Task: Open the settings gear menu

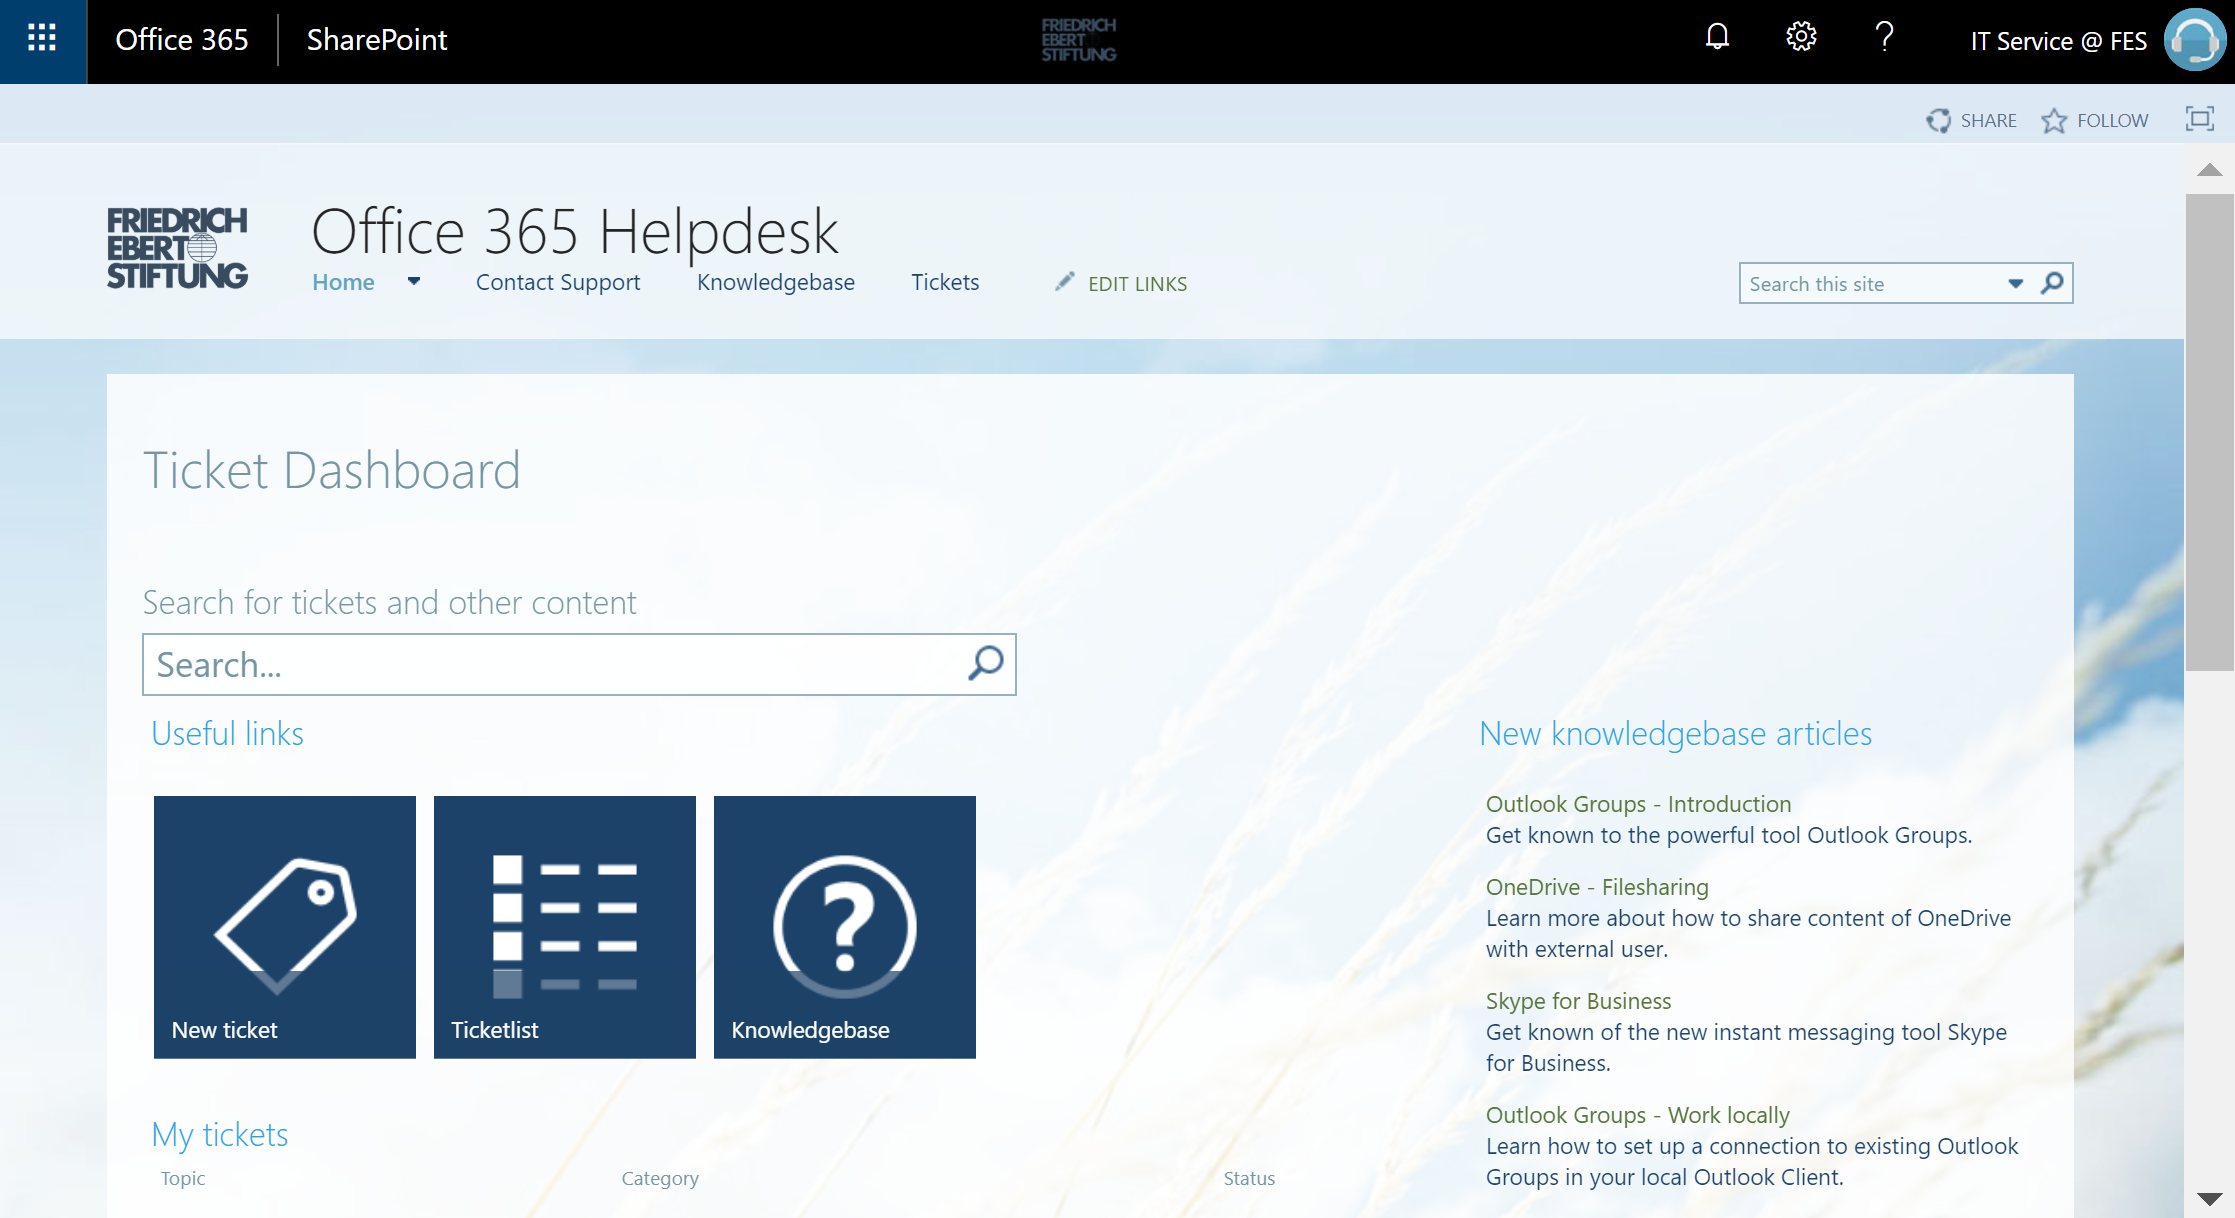Action: 1801,38
